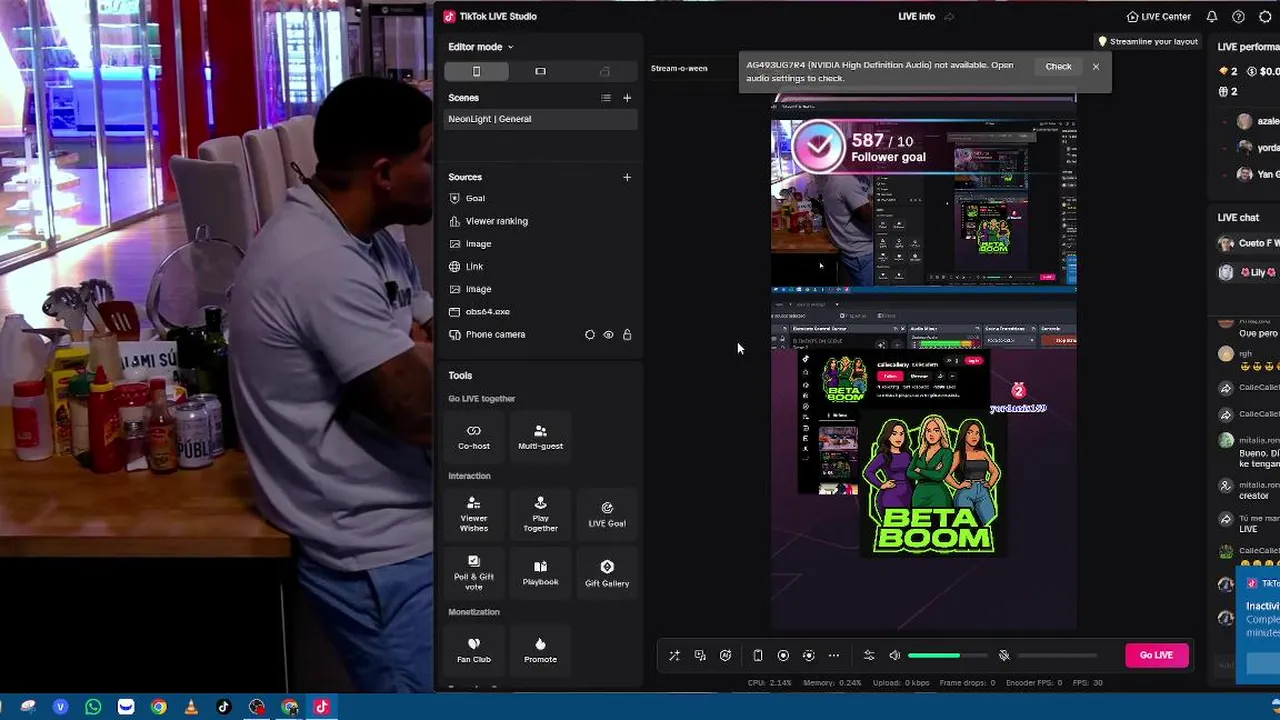1280x720 pixels.
Task: Mute the speaker volume
Action: (895, 656)
